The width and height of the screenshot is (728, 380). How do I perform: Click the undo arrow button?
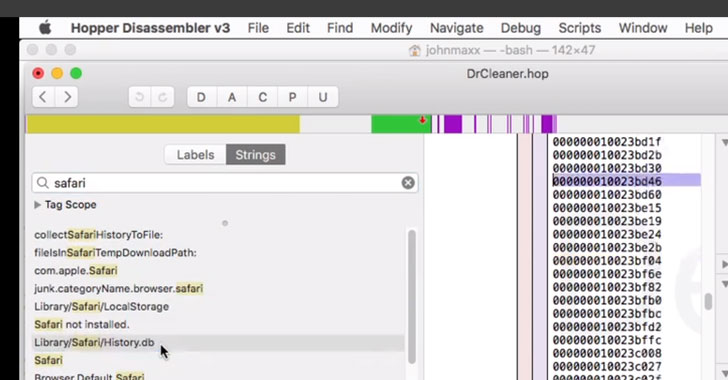pos(139,97)
